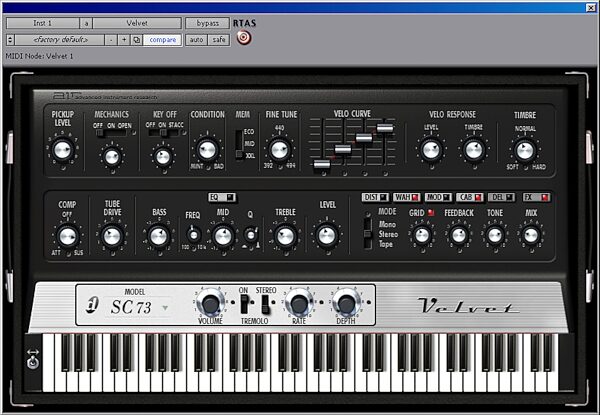Click the keyboard range toggle icon left of keys
The width and height of the screenshot is (600, 415).
tap(33, 358)
